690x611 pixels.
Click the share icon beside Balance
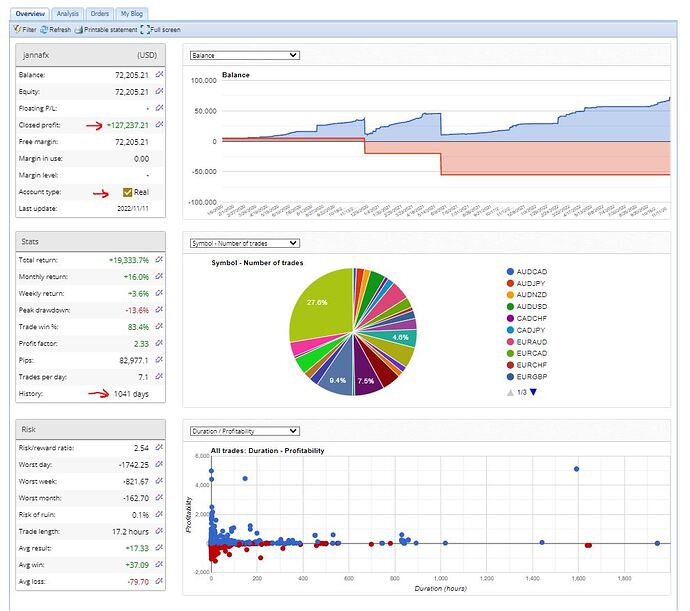tap(159, 75)
